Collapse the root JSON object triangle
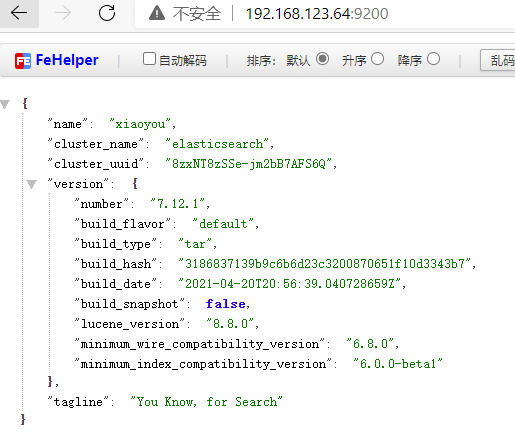The height and width of the screenshot is (448, 515). click(5, 104)
